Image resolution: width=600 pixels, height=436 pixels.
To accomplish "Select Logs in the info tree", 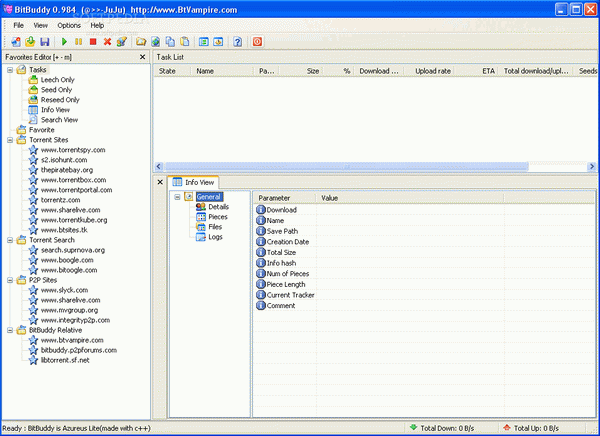I will (x=215, y=237).
